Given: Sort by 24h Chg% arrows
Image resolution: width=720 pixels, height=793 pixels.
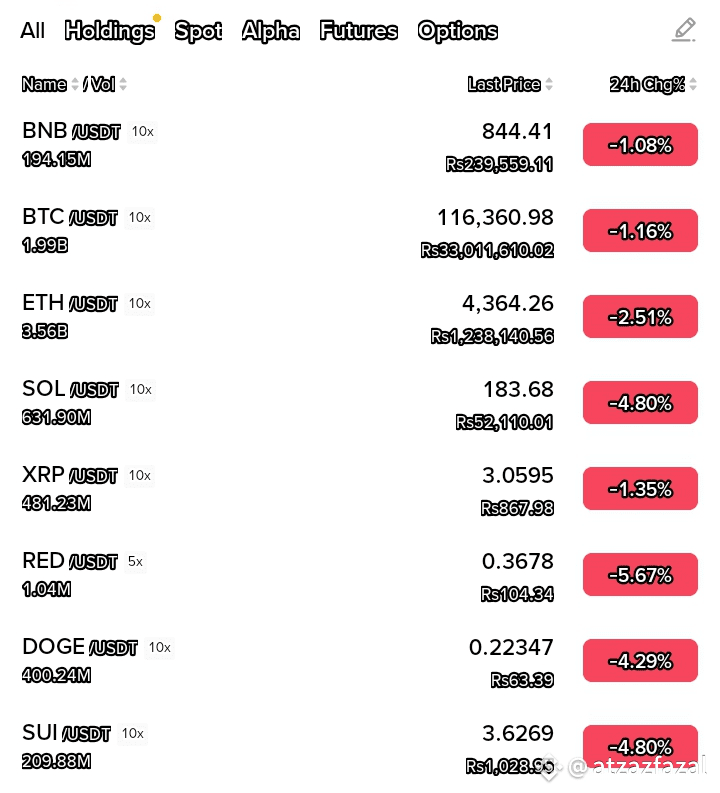Looking at the screenshot, I should 693,84.
